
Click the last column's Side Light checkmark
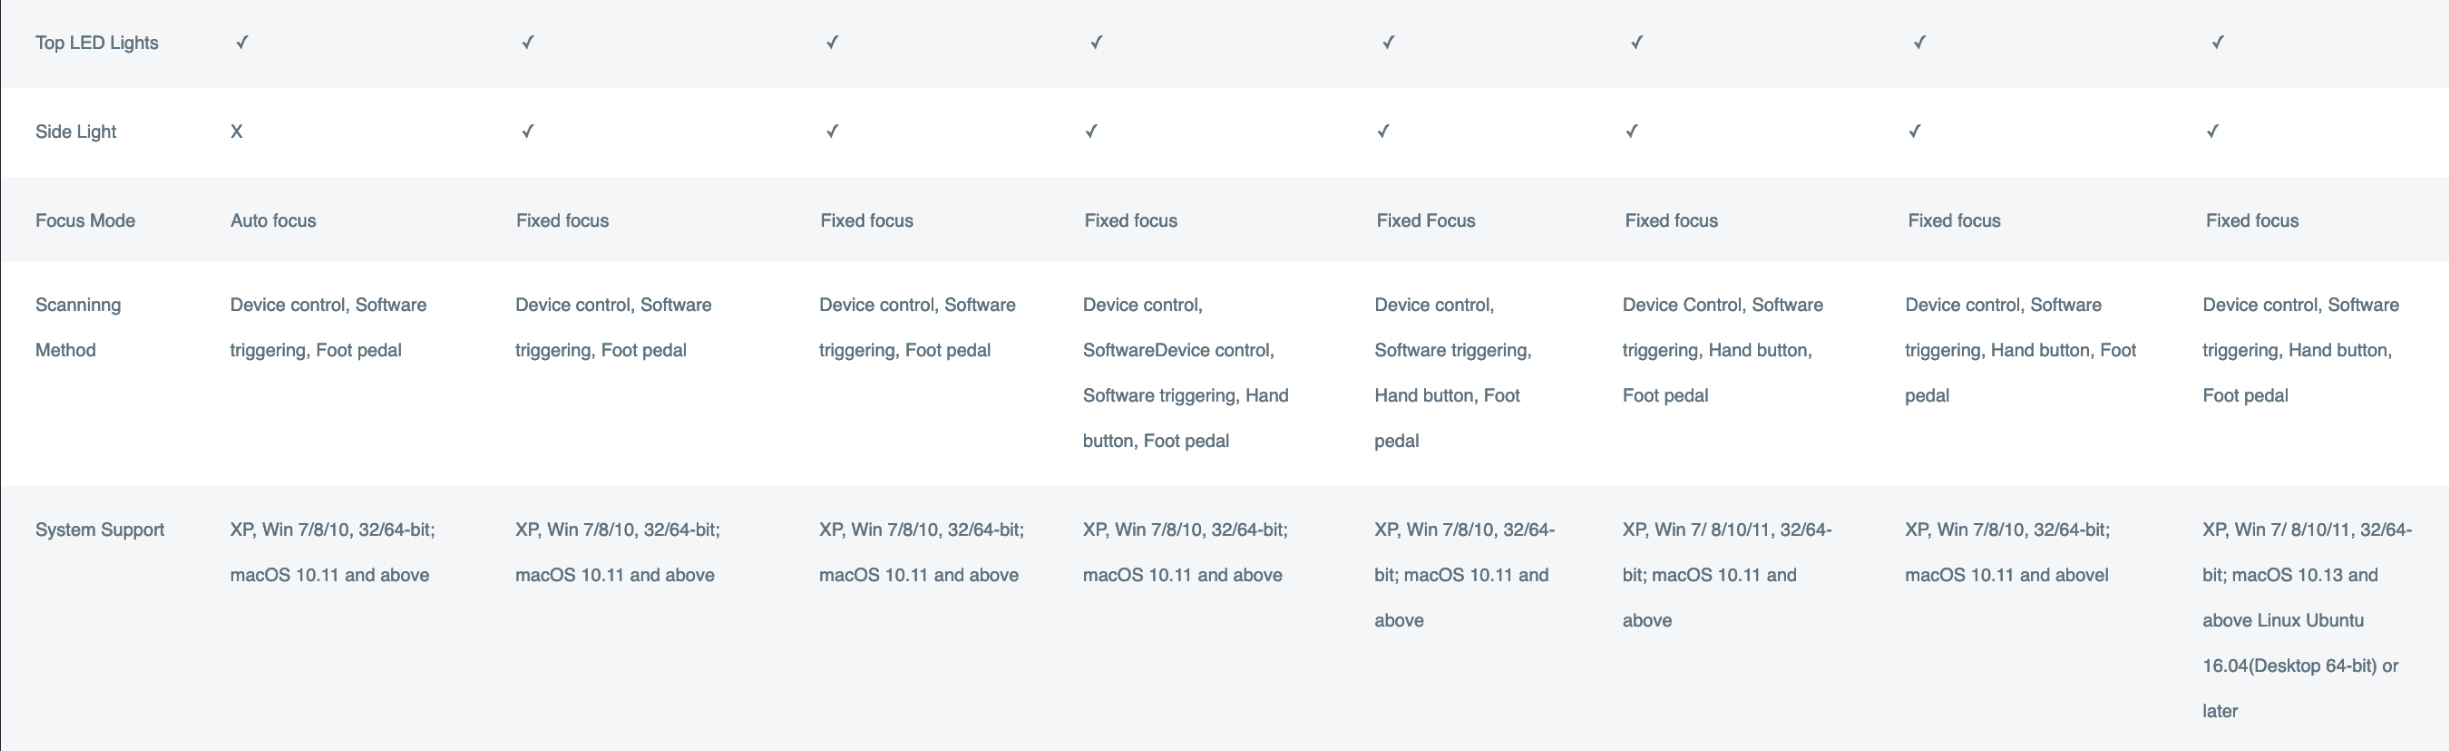pyautogui.click(x=2212, y=132)
